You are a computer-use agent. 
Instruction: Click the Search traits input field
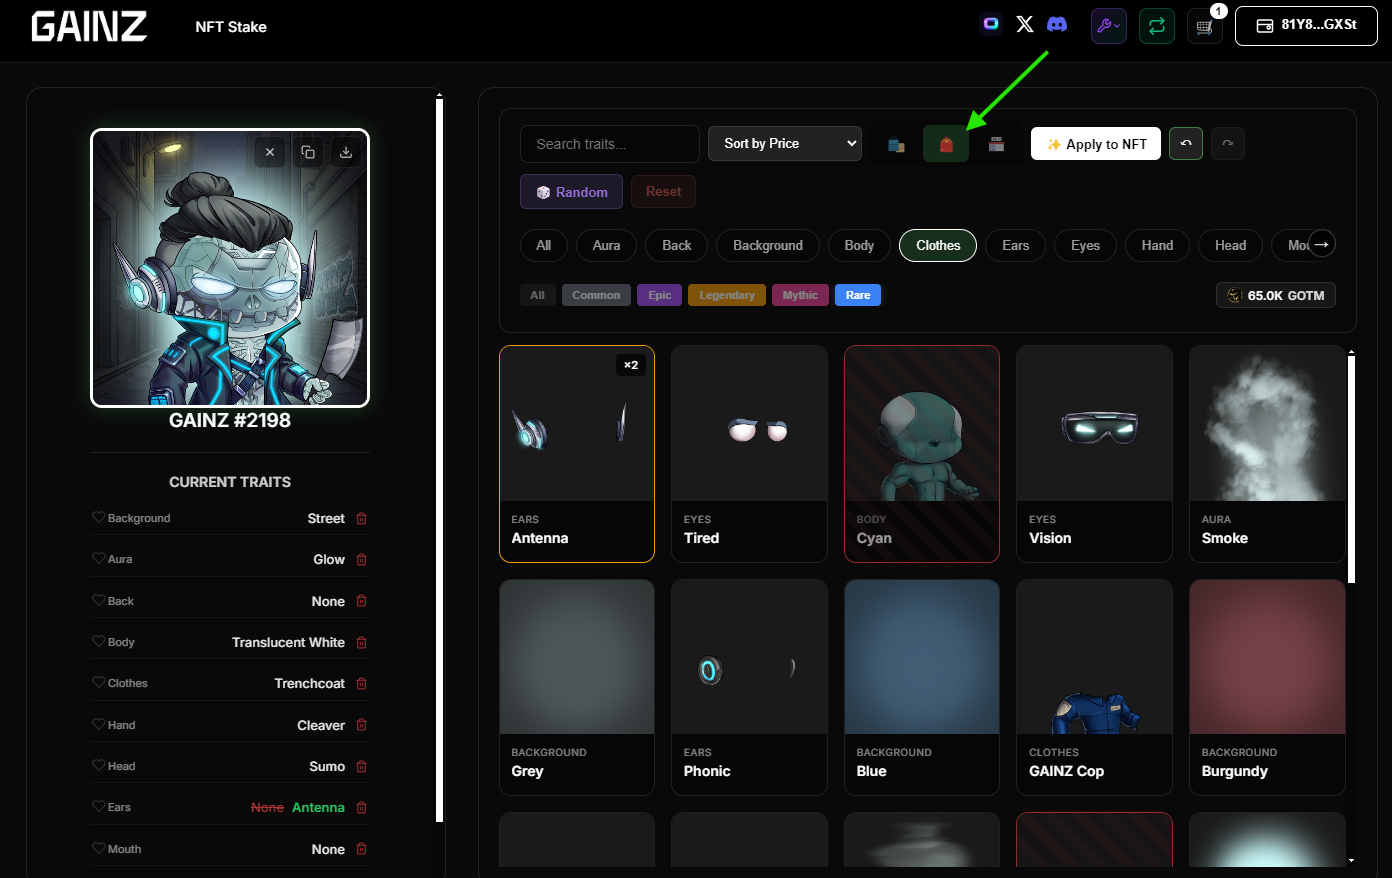pyautogui.click(x=609, y=144)
